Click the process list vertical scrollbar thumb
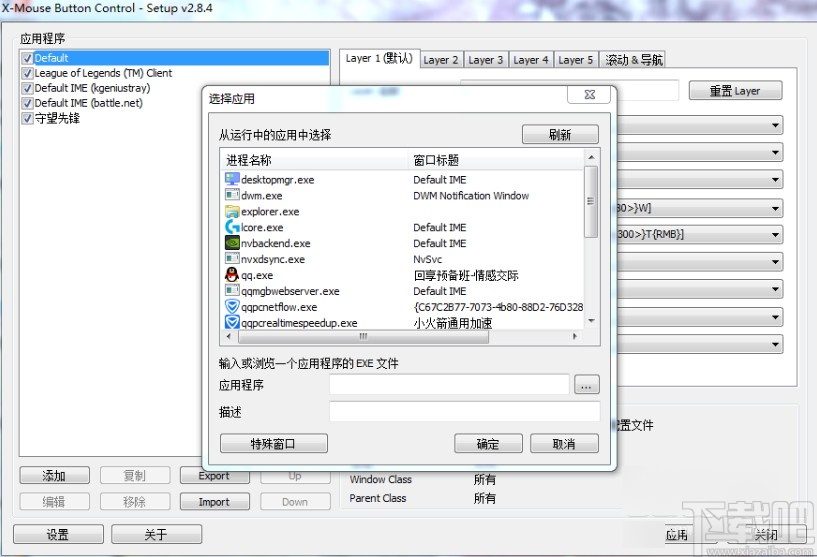This screenshot has height=557, width=817. [591, 202]
